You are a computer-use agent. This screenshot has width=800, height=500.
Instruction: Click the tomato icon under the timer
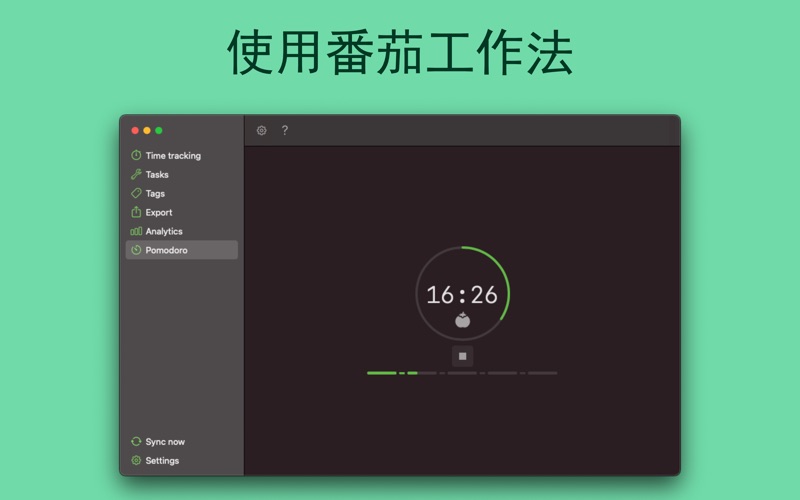point(462,320)
